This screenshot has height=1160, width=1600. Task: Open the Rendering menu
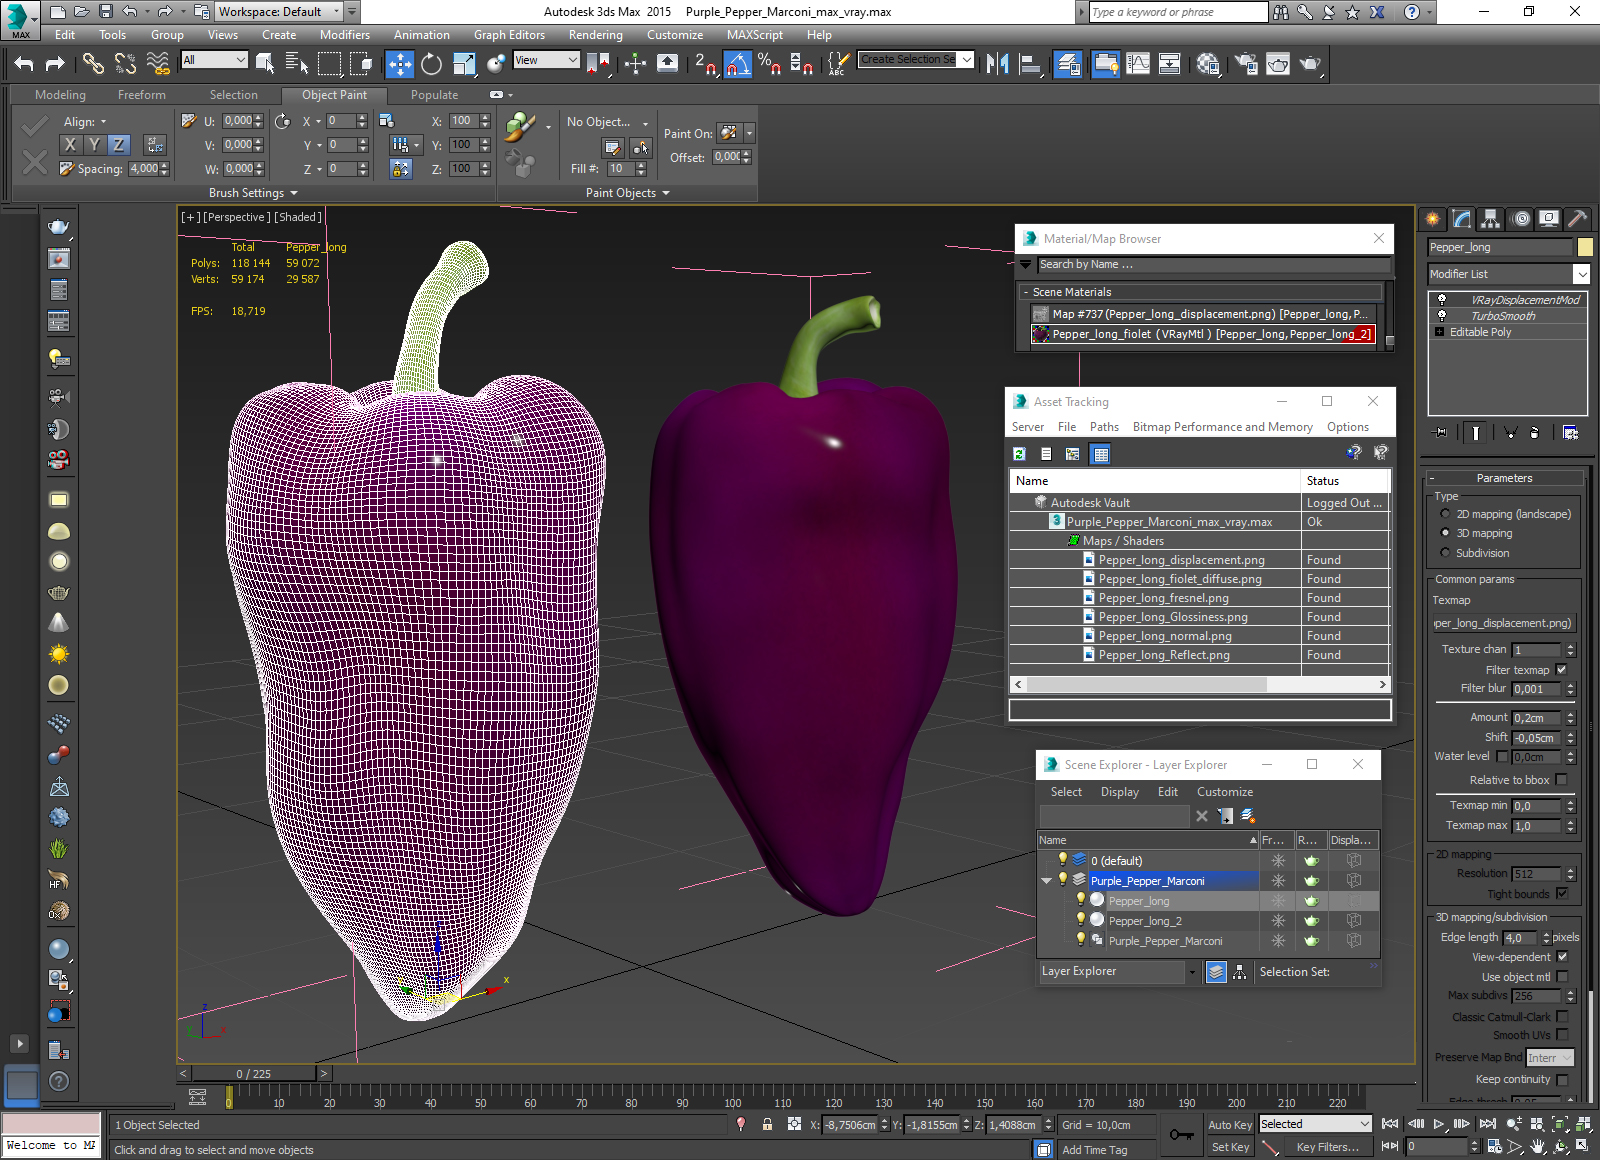pyautogui.click(x=595, y=35)
